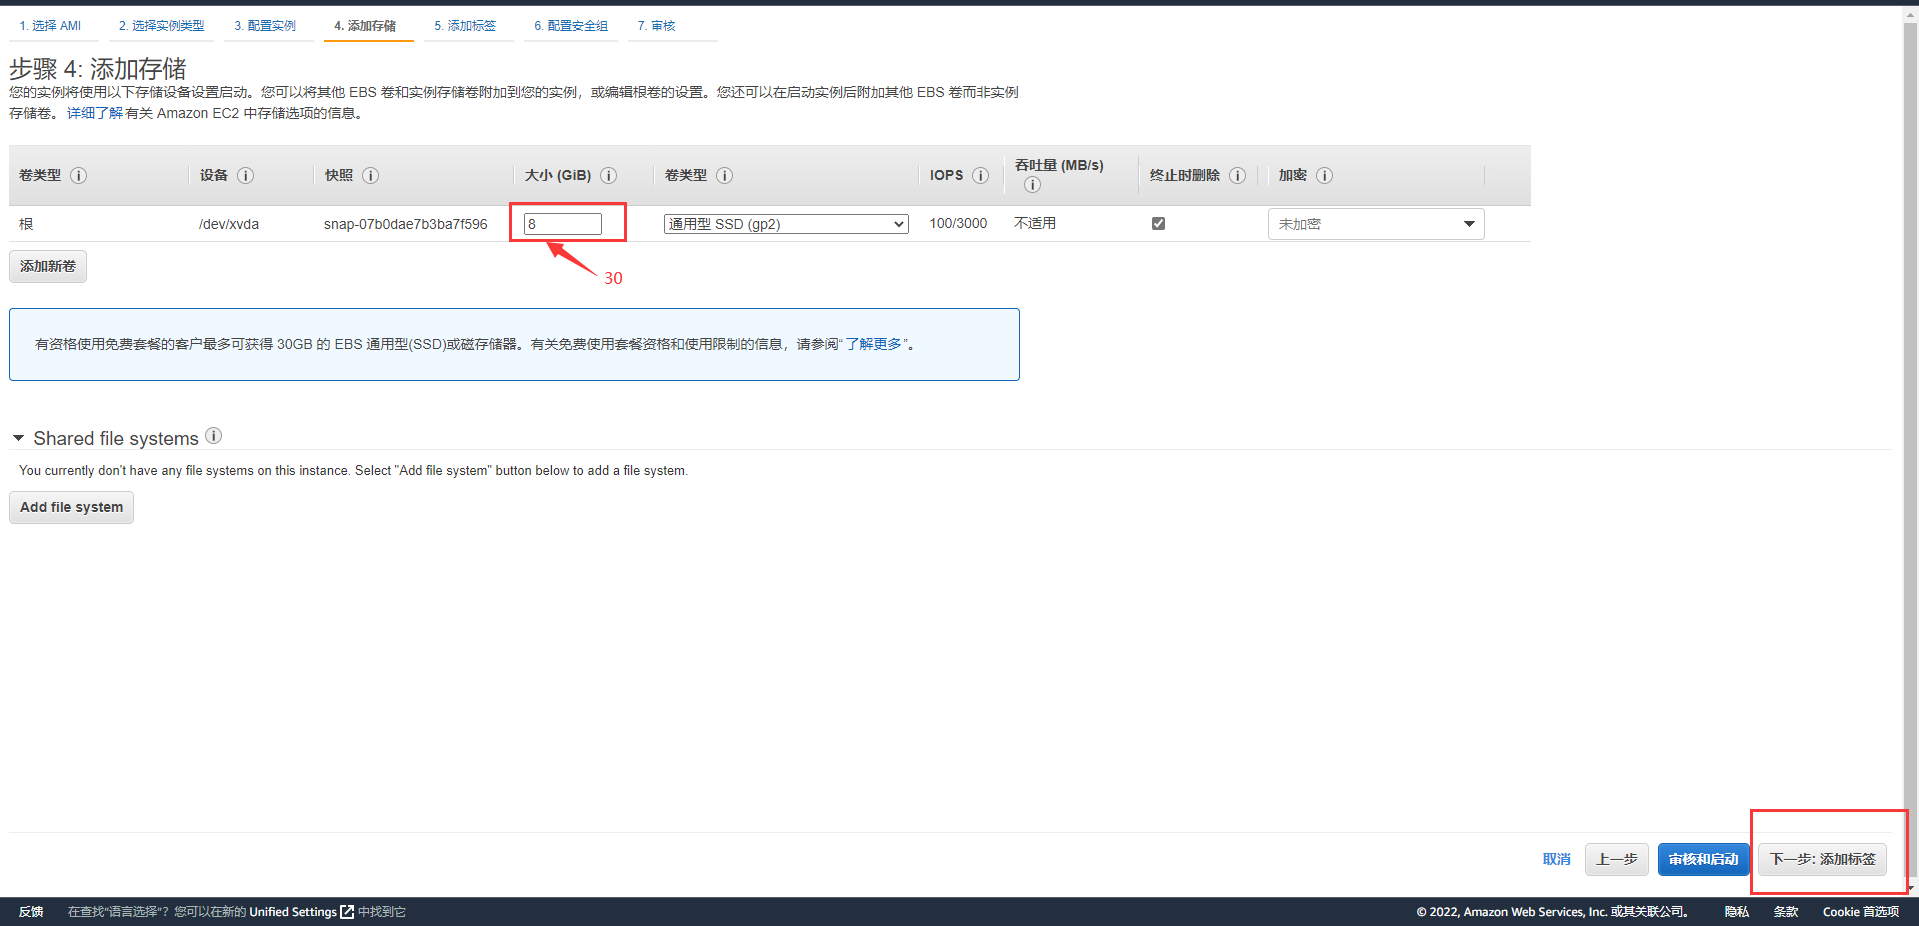Uncheck the 终止时删除 checkbox for root volume
The height and width of the screenshot is (926, 1919).
[1158, 223]
